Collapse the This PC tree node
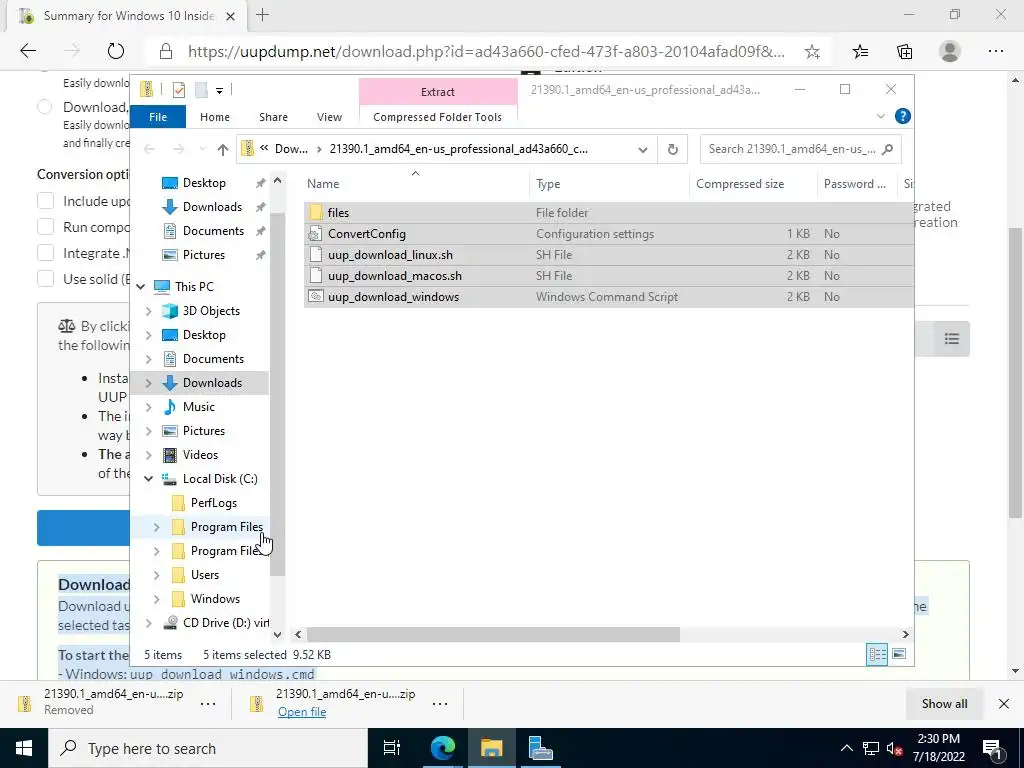 pyautogui.click(x=140, y=287)
